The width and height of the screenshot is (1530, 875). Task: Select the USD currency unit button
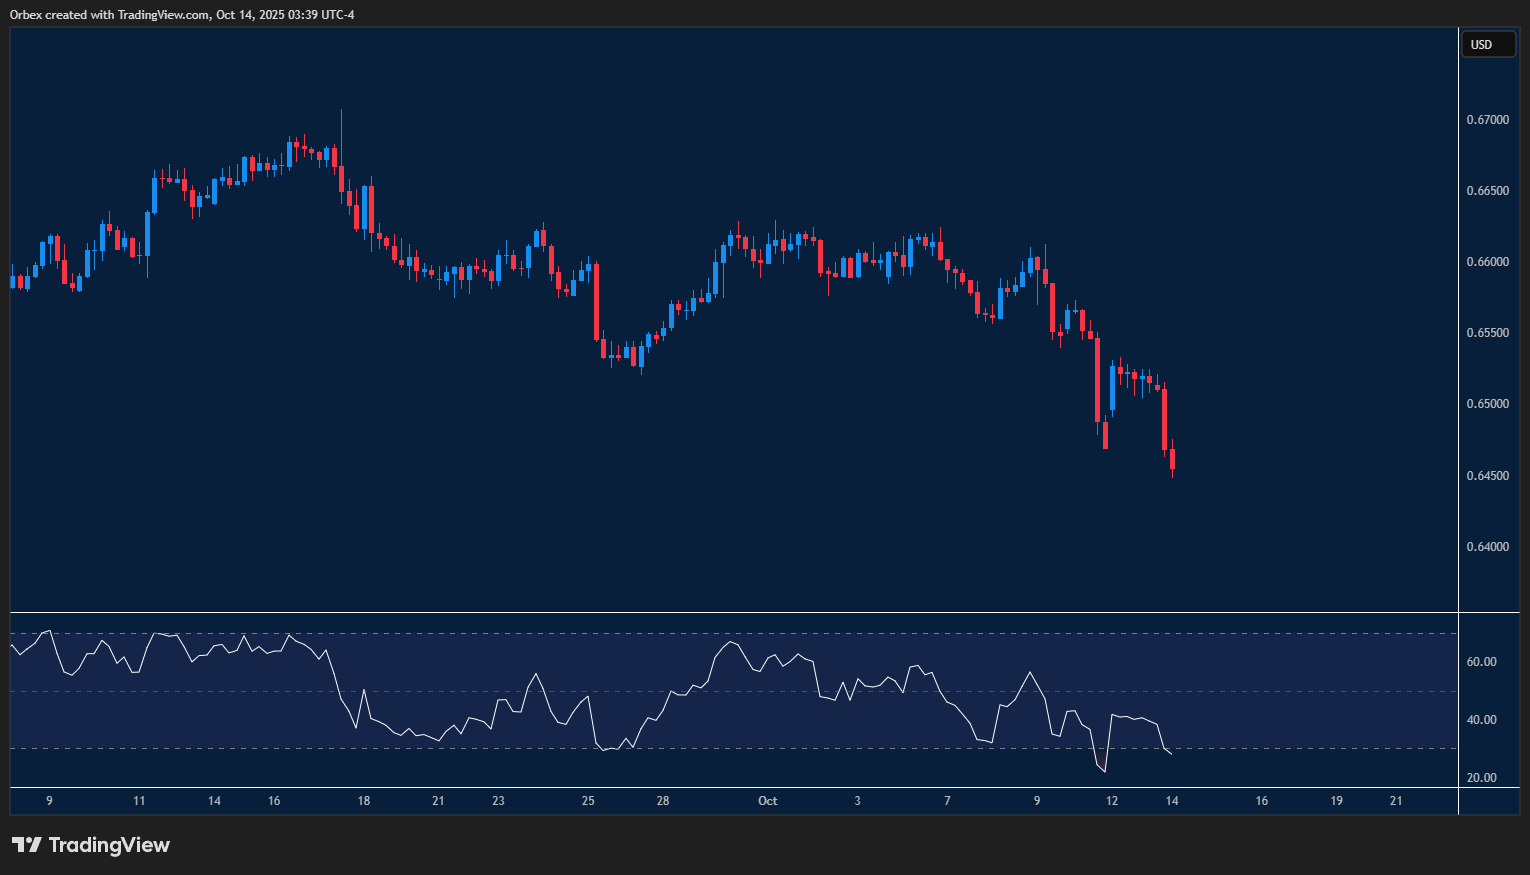(x=1488, y=44)
